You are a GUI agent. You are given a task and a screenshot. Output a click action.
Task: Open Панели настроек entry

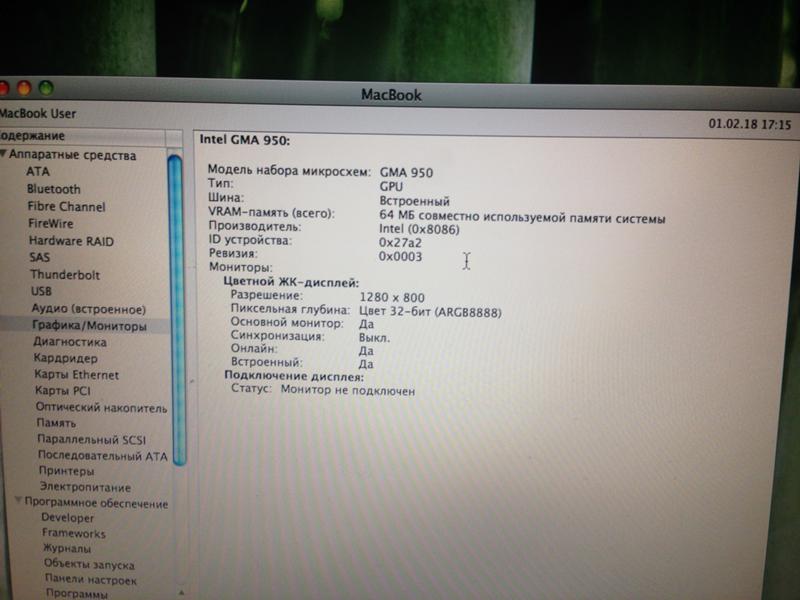tap(90, 580)
